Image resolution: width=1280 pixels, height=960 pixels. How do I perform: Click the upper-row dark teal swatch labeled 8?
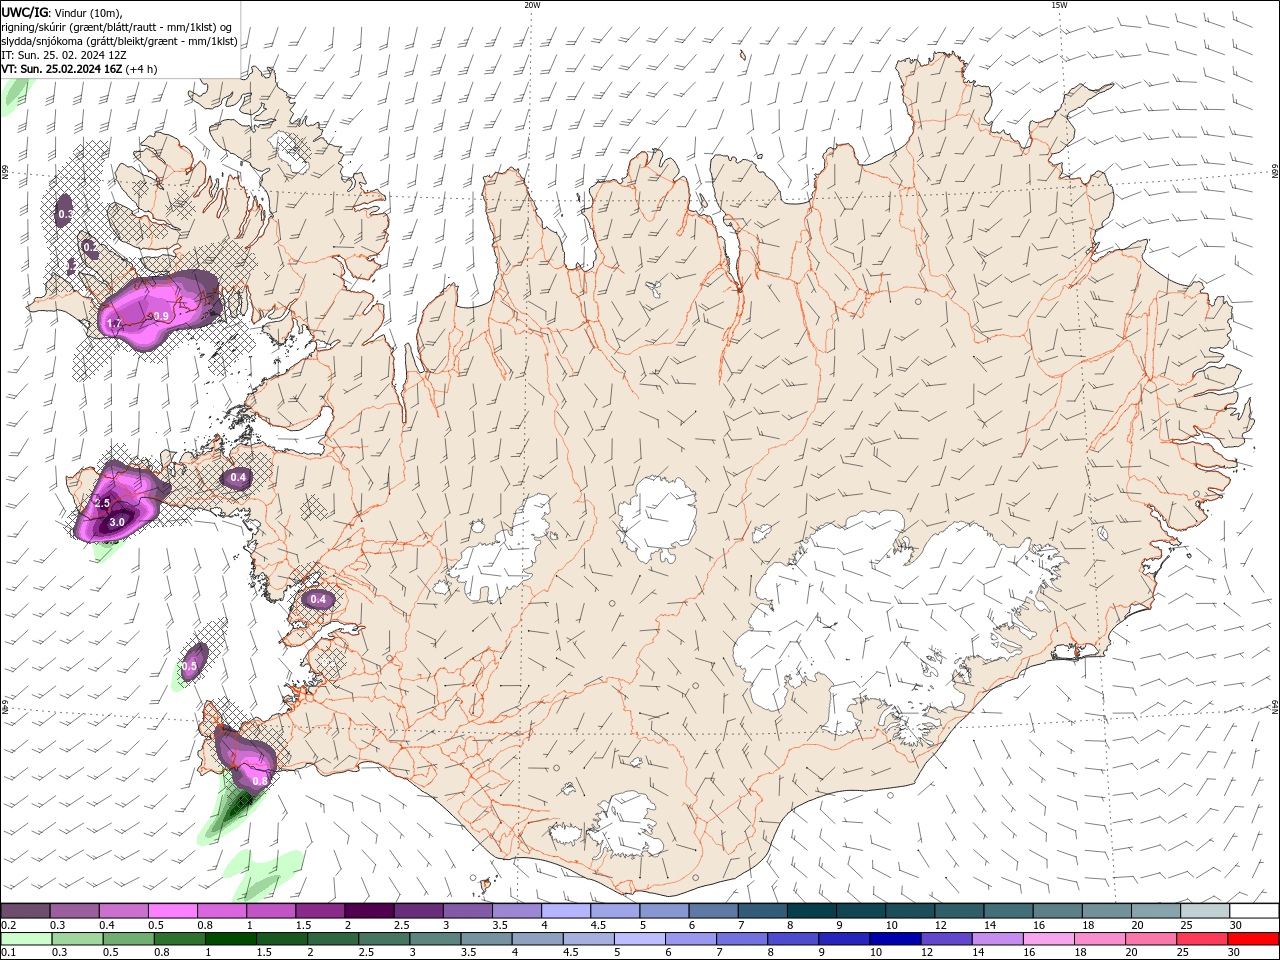click(811, 911)
